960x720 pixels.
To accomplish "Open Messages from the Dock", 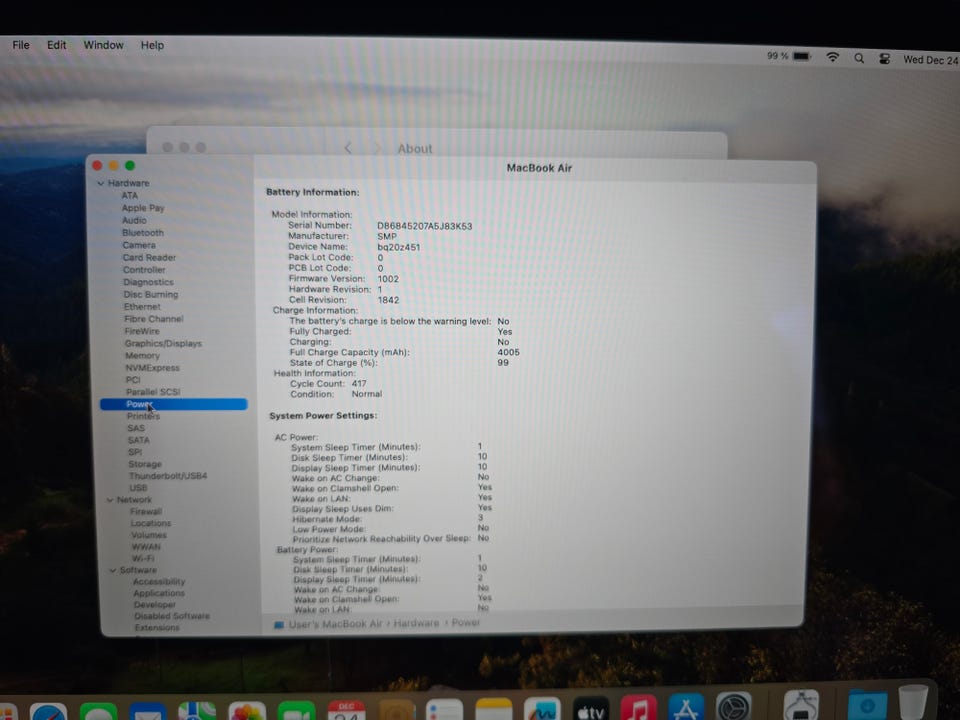I will click(x=98, y=711).
